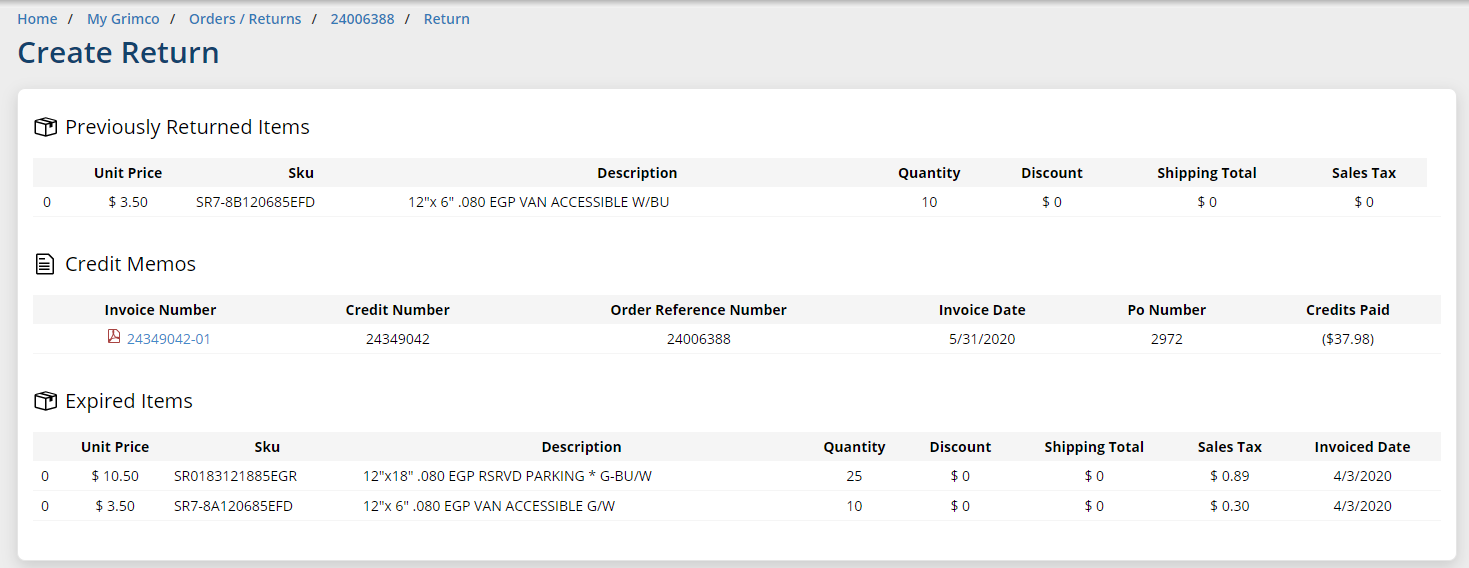Select the RSRVD PARKING item description
Viewport: 1469px width, 568px height.
[507, 476]
